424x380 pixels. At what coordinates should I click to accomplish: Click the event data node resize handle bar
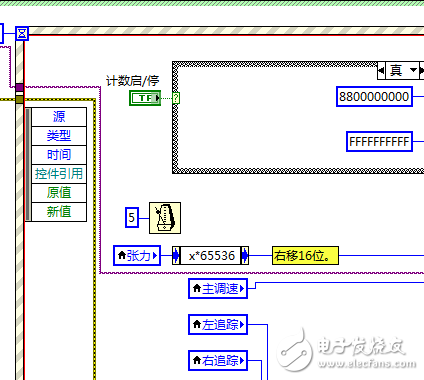point(28,165)
